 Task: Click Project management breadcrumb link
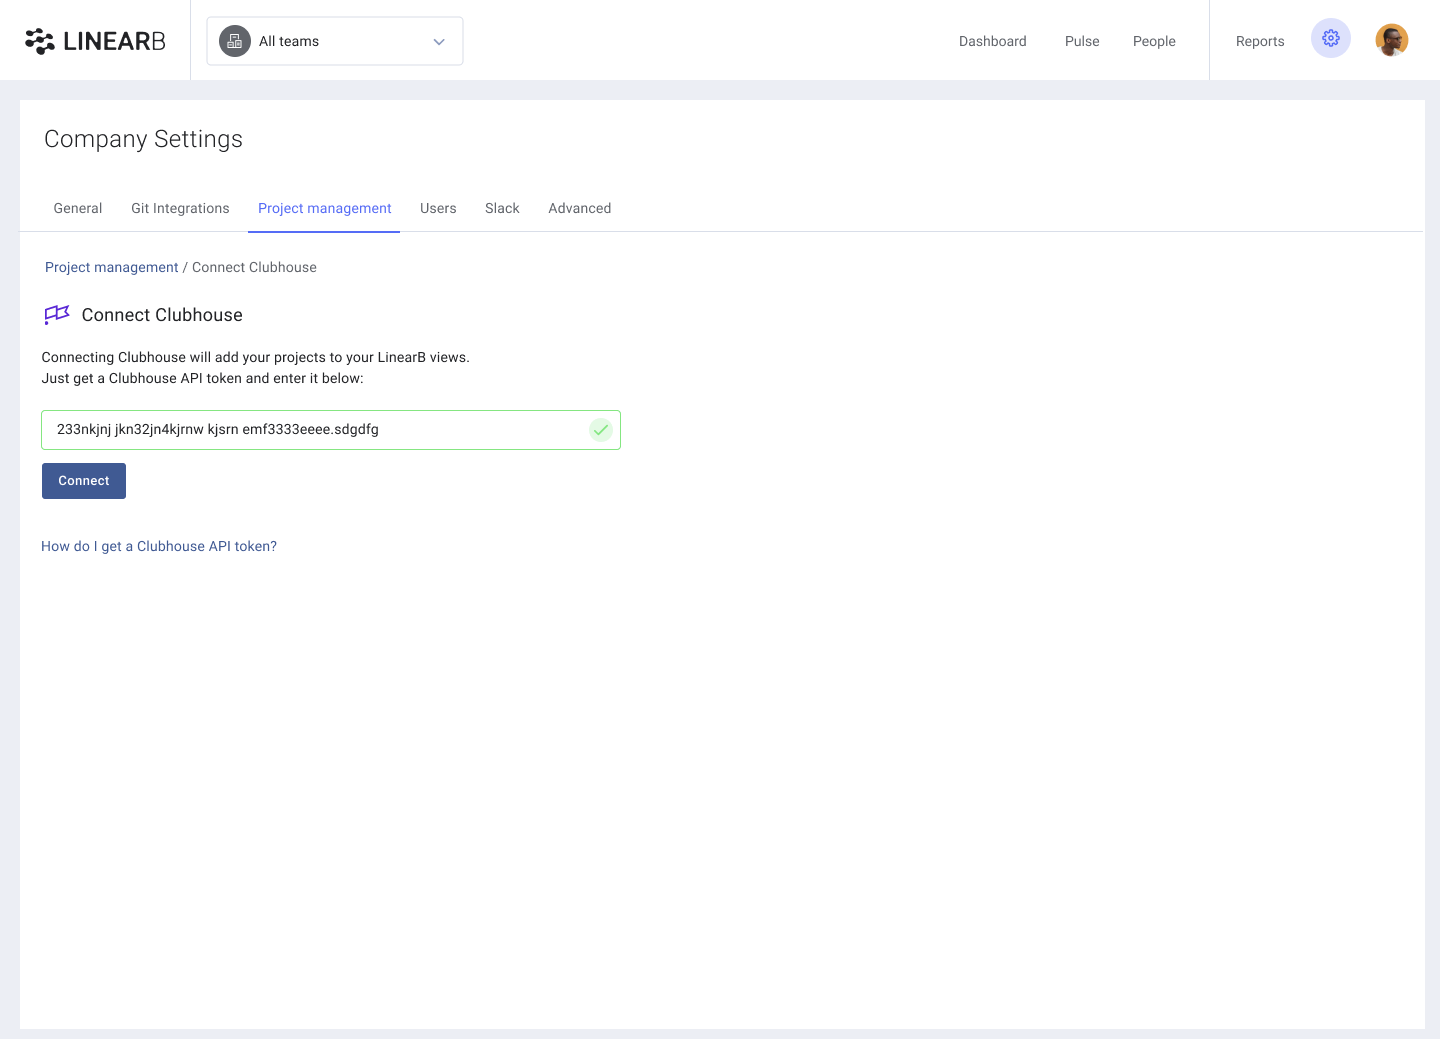coord(112,267)
